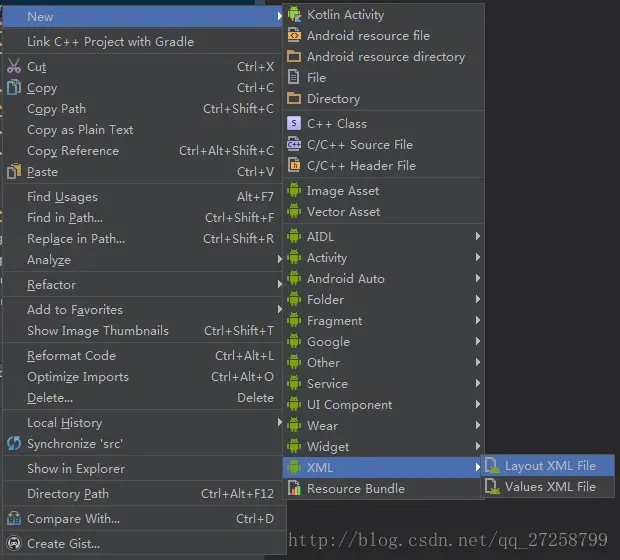Click the Image Asset android icon
This screenshot has width=620, height=560.
(294, 190)
